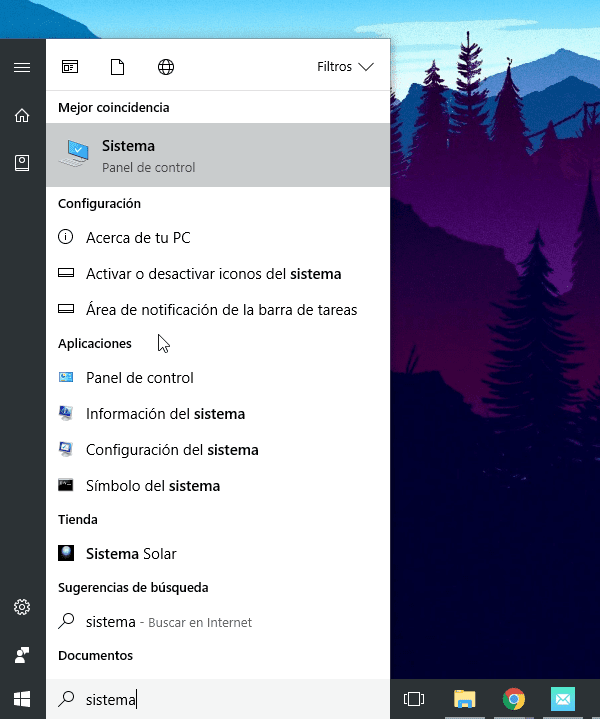Filter results by Web globe icon

pyautogui.click(x=166, y=67)
